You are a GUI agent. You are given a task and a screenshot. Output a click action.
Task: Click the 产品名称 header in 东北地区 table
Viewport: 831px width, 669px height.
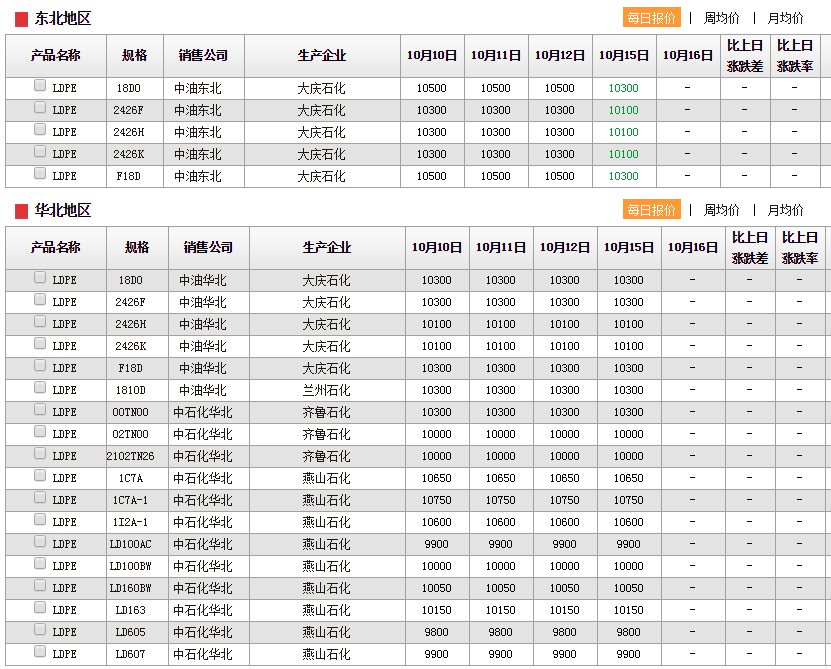point(56,56)
